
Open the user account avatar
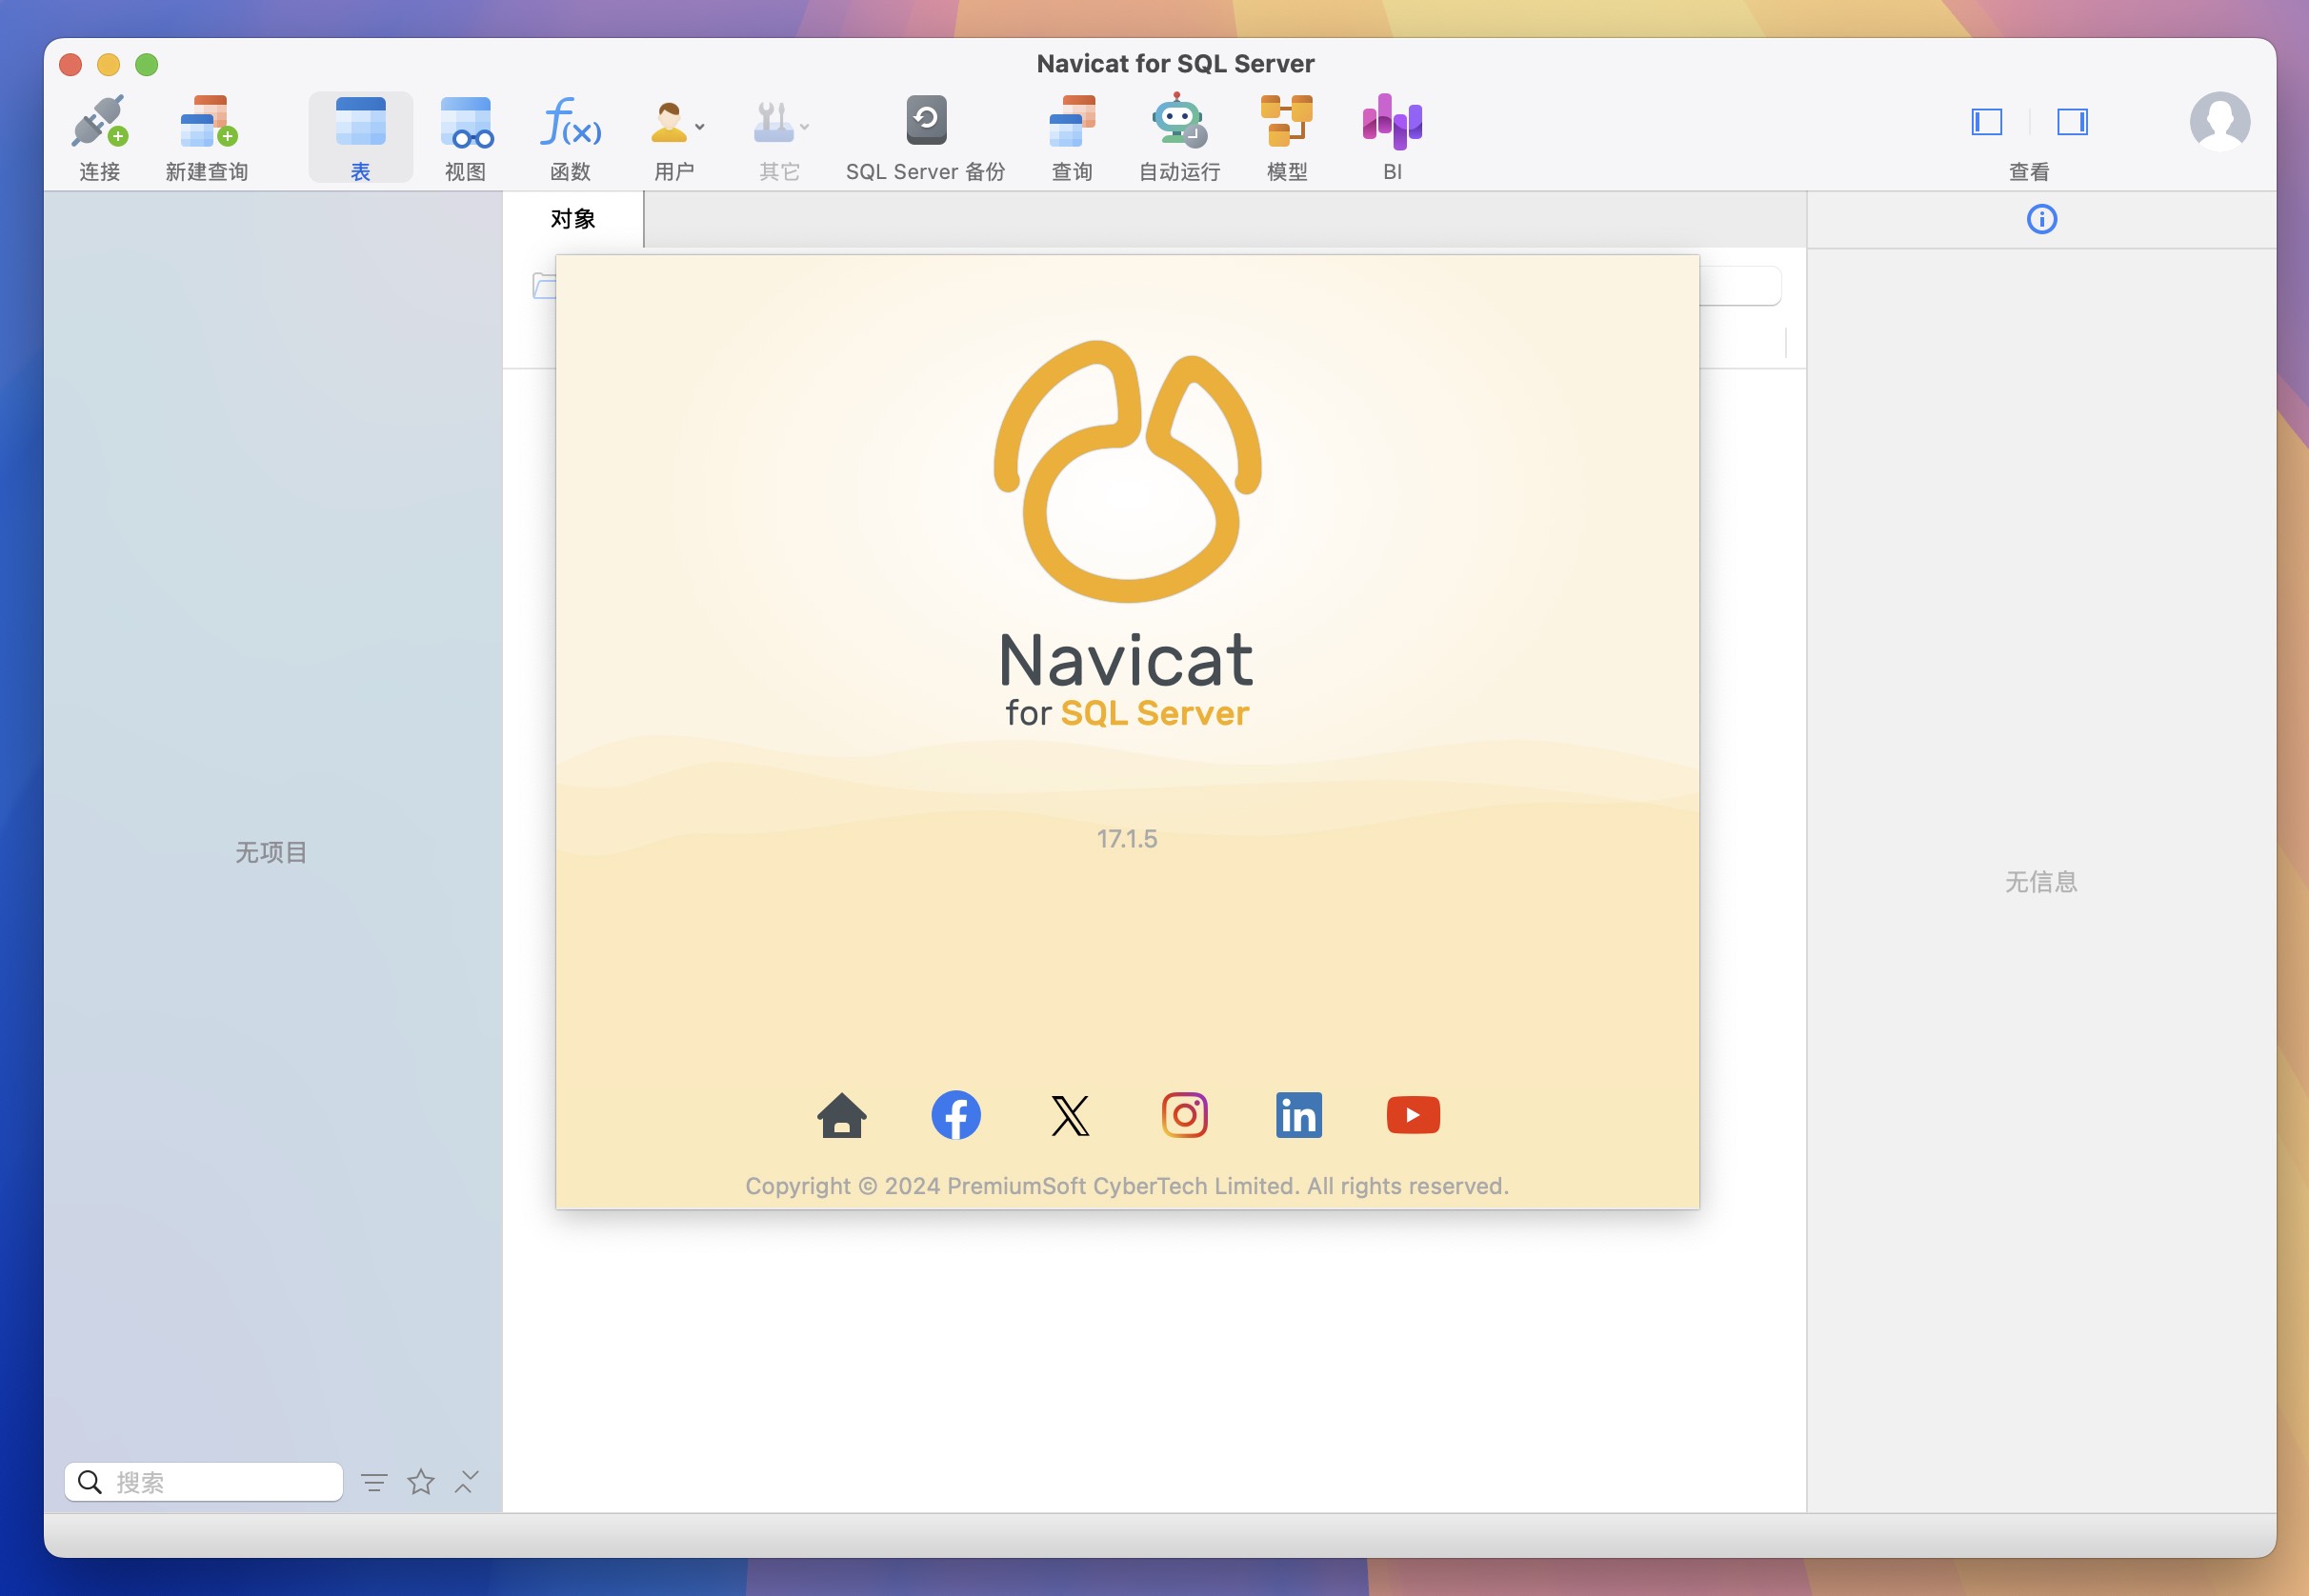pyautogui.click(x=2220, y=121)
